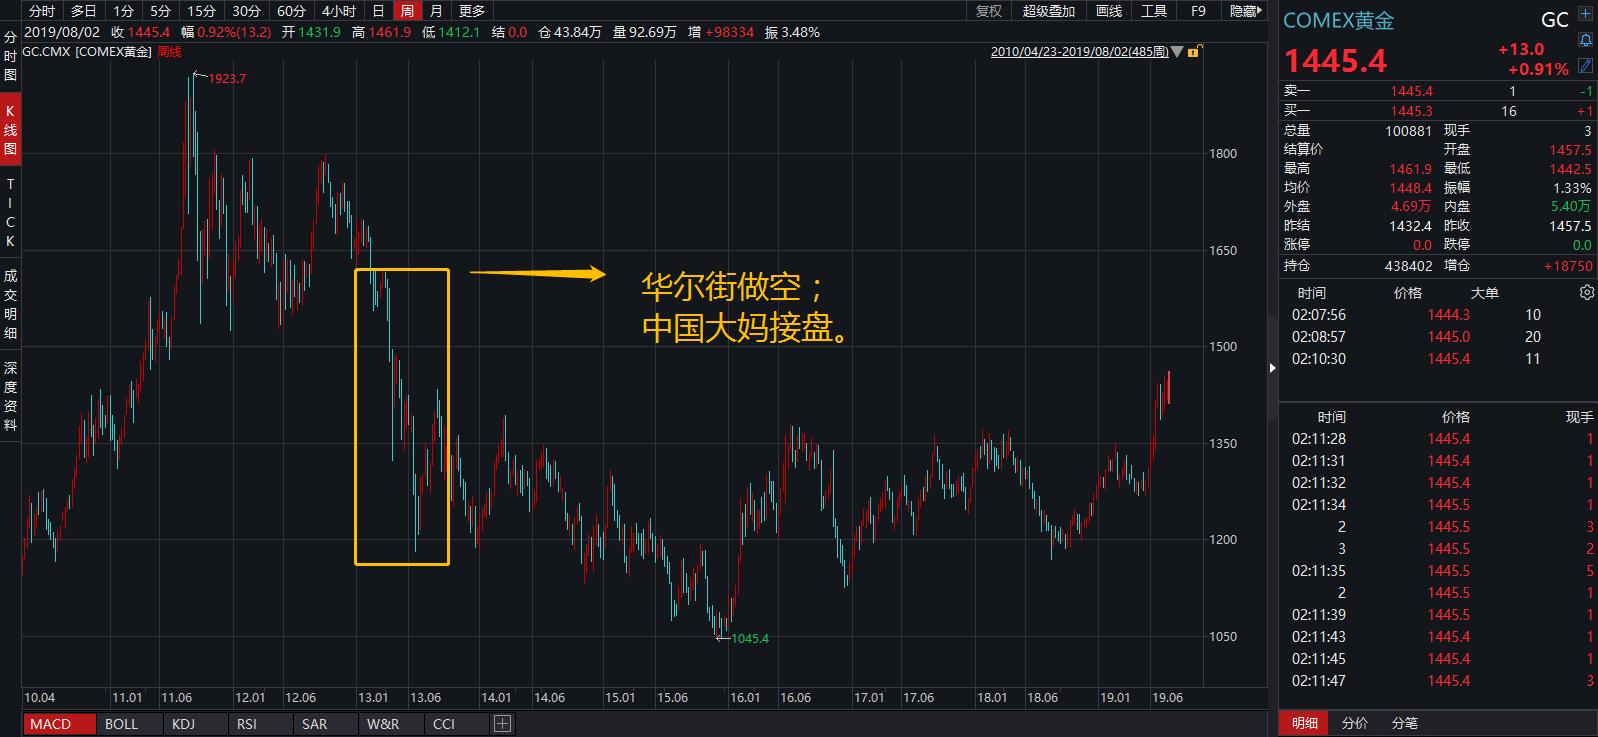Click the 1045.4 low price marker
1598x737 pixels.
pyautogui.click(x=750, y=638)
